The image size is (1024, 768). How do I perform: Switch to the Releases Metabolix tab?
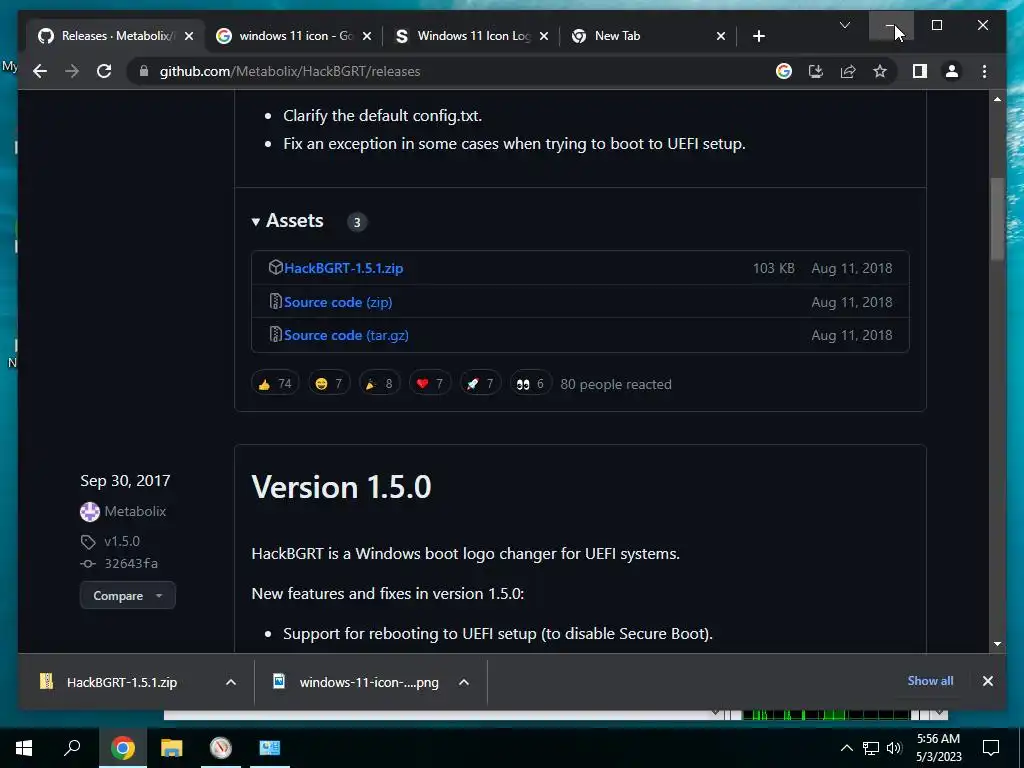115,36
